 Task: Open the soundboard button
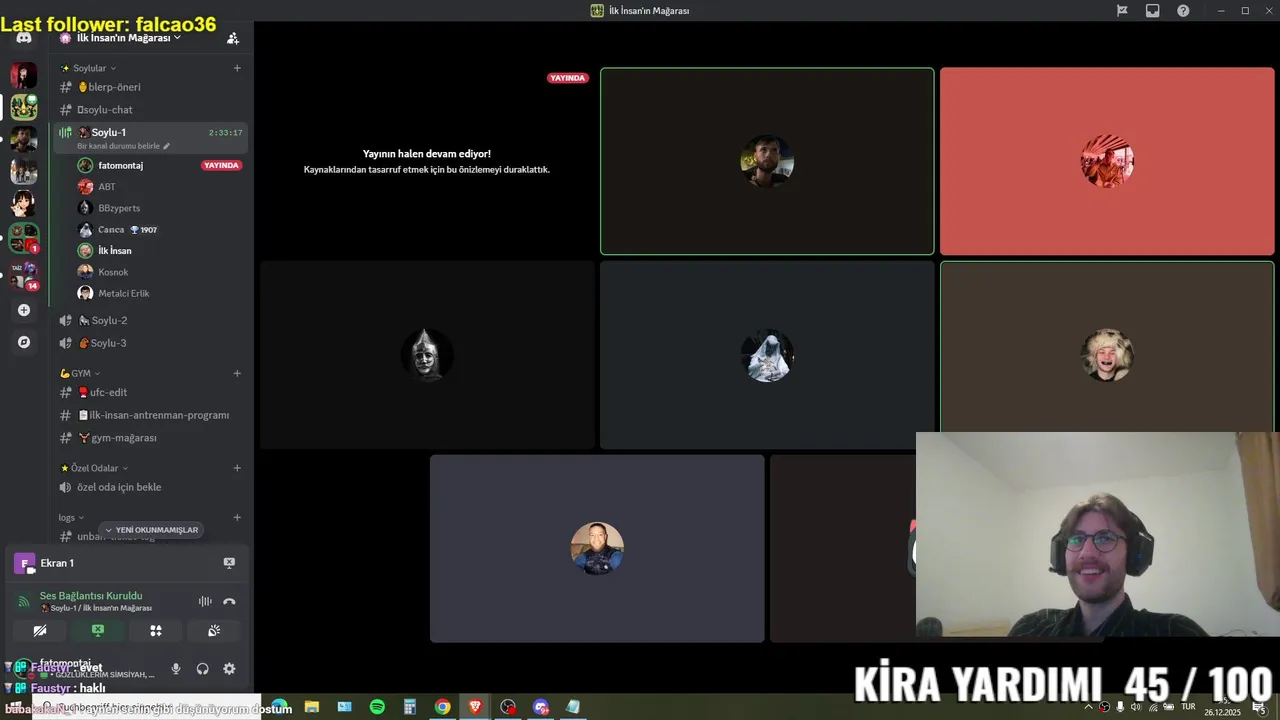[214, 631]
